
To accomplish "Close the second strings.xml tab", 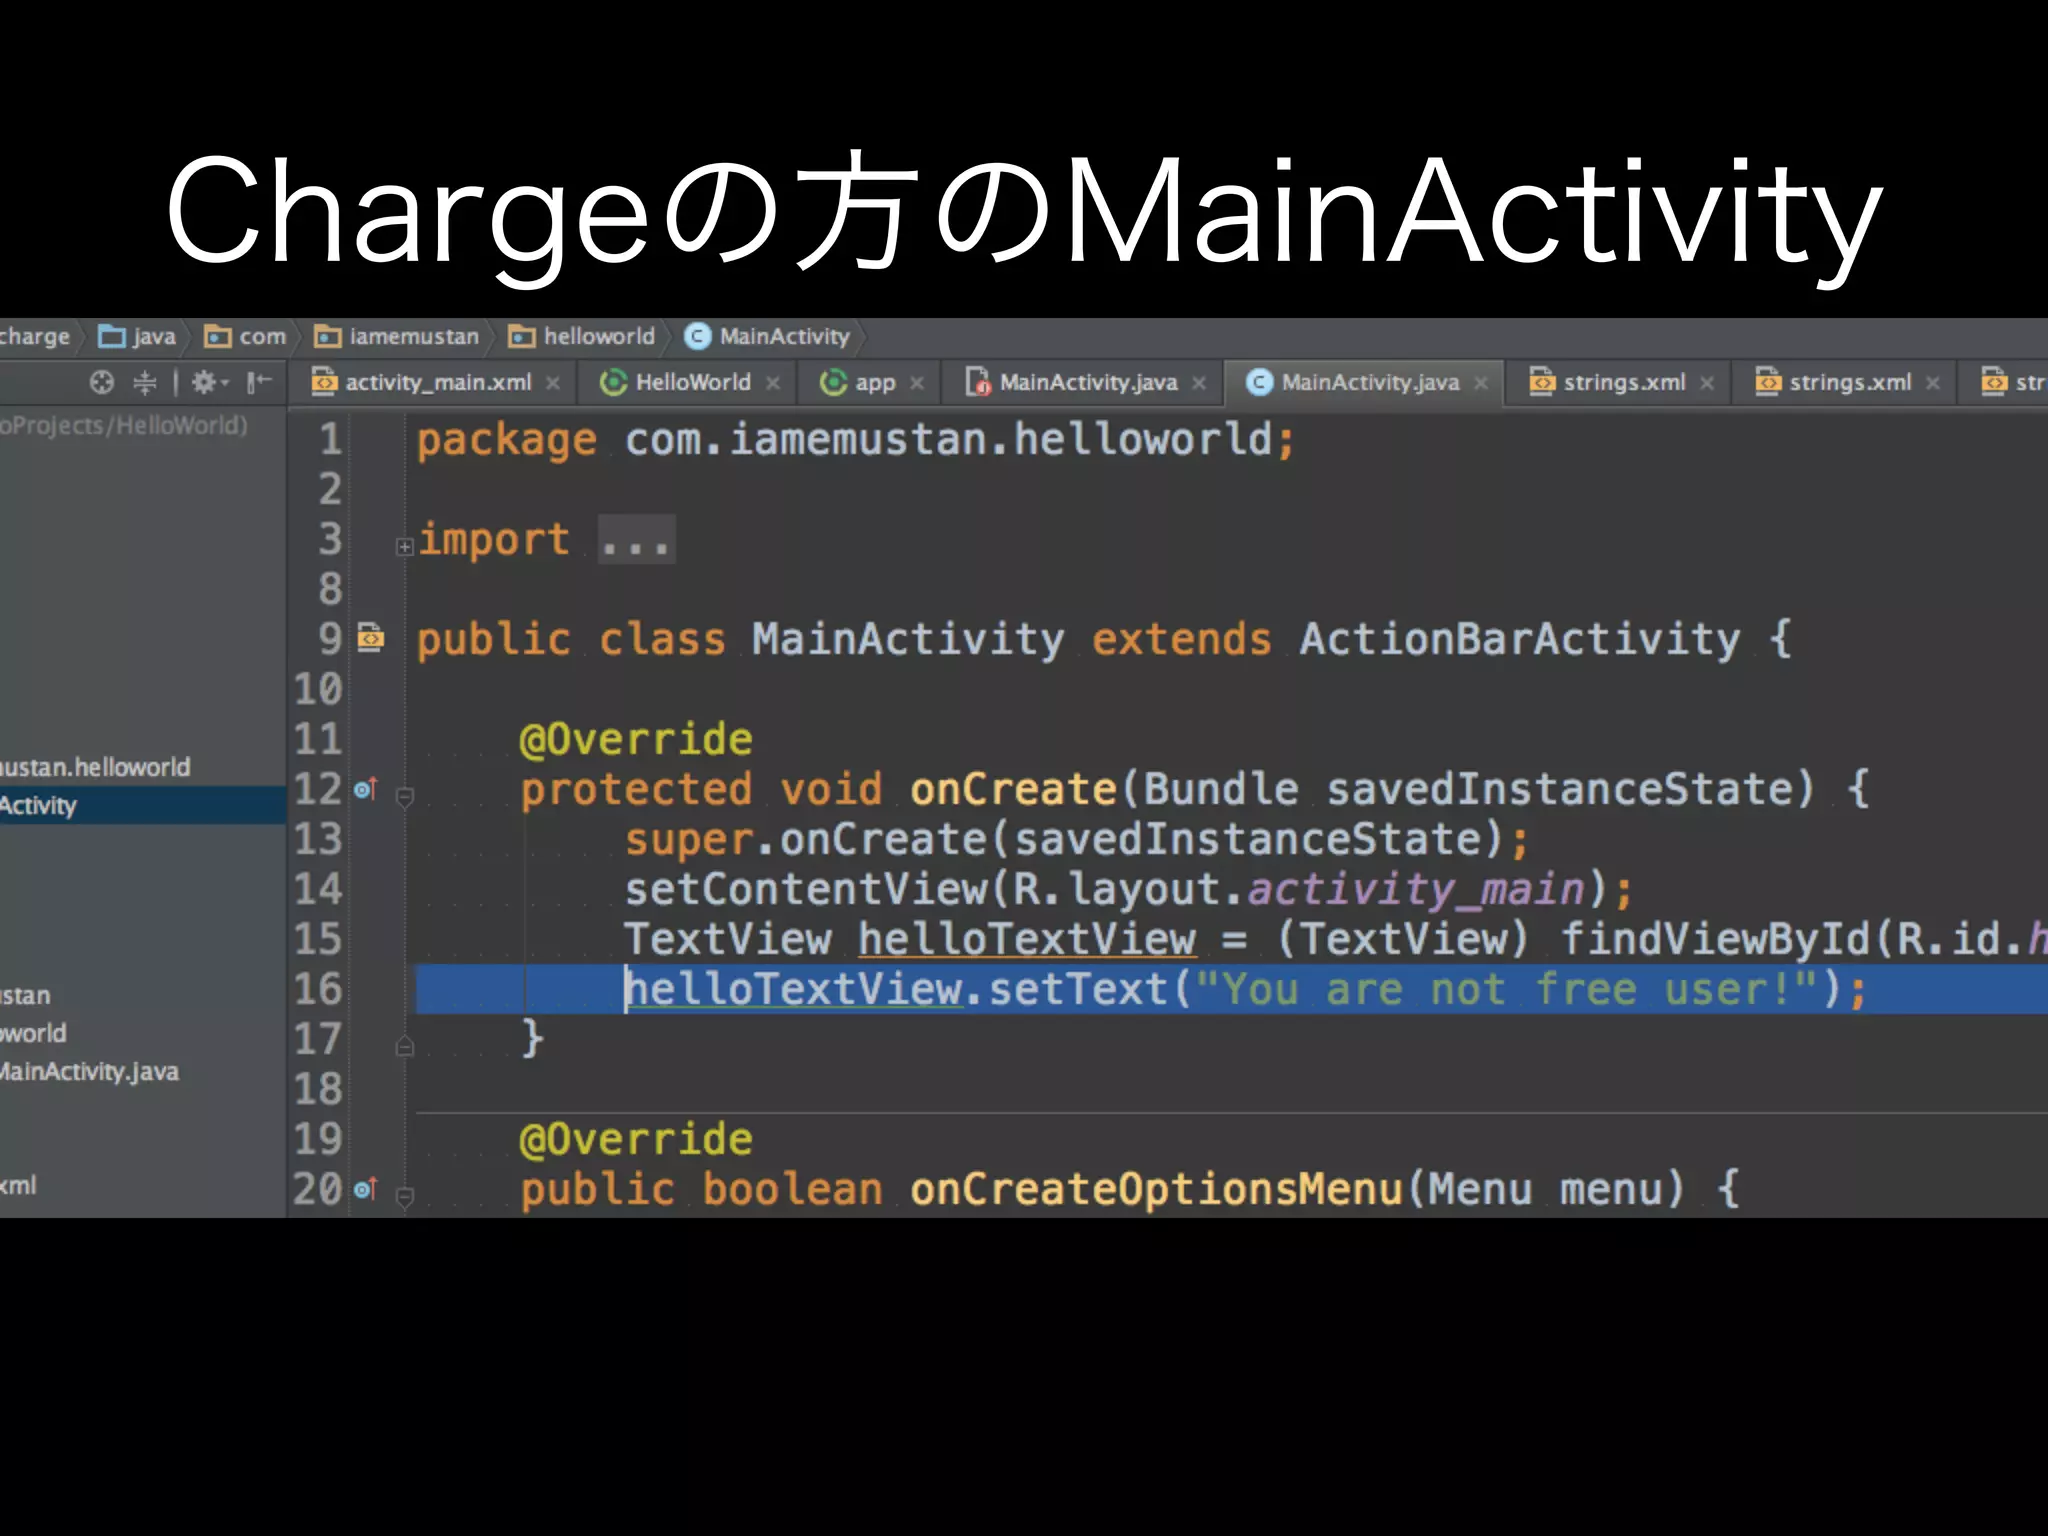I will (x=1933, y=383).
